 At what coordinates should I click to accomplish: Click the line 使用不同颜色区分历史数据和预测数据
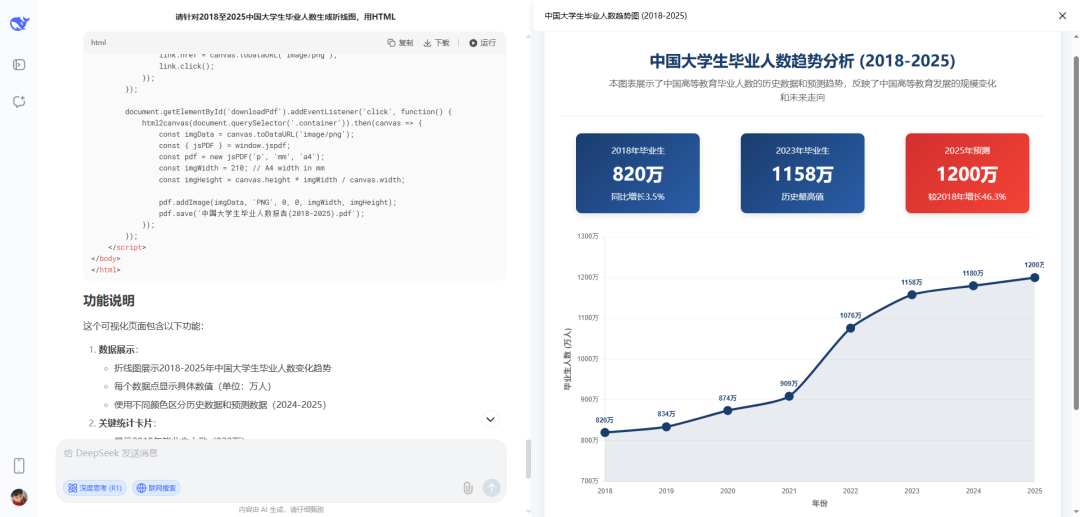click(220, 404)
